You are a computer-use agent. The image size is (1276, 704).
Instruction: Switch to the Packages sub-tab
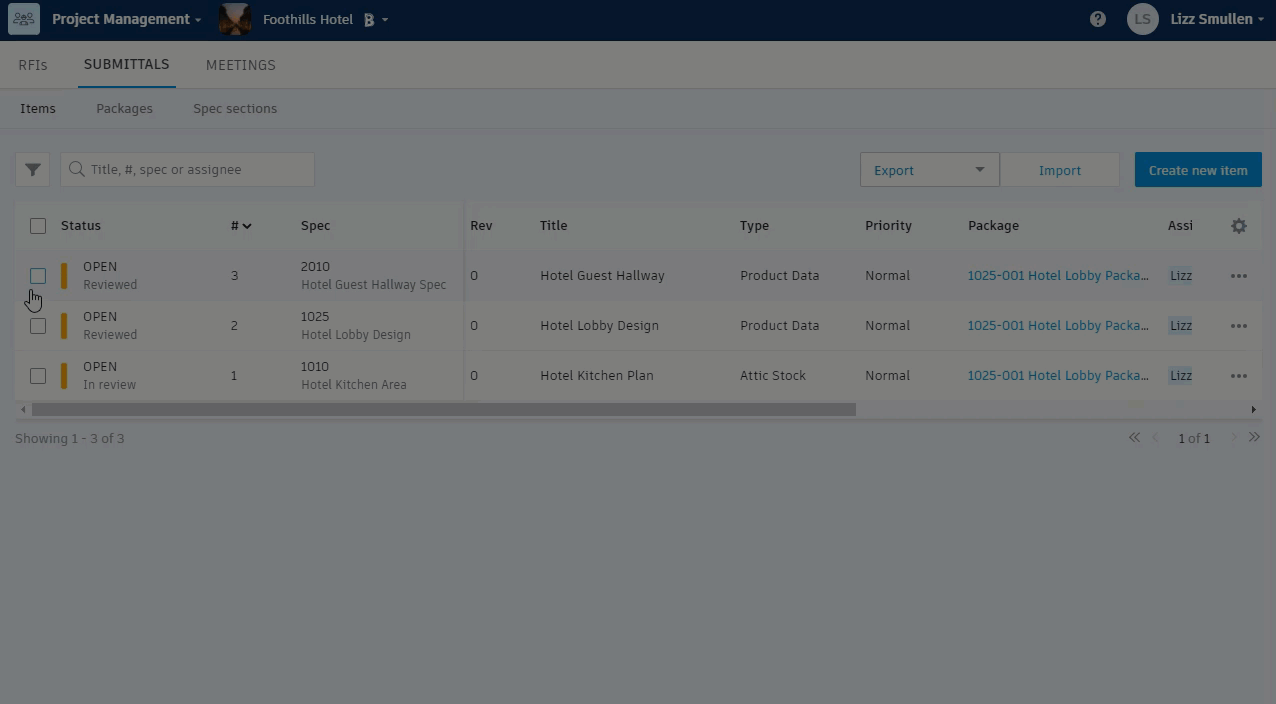[x=124, y=108]
